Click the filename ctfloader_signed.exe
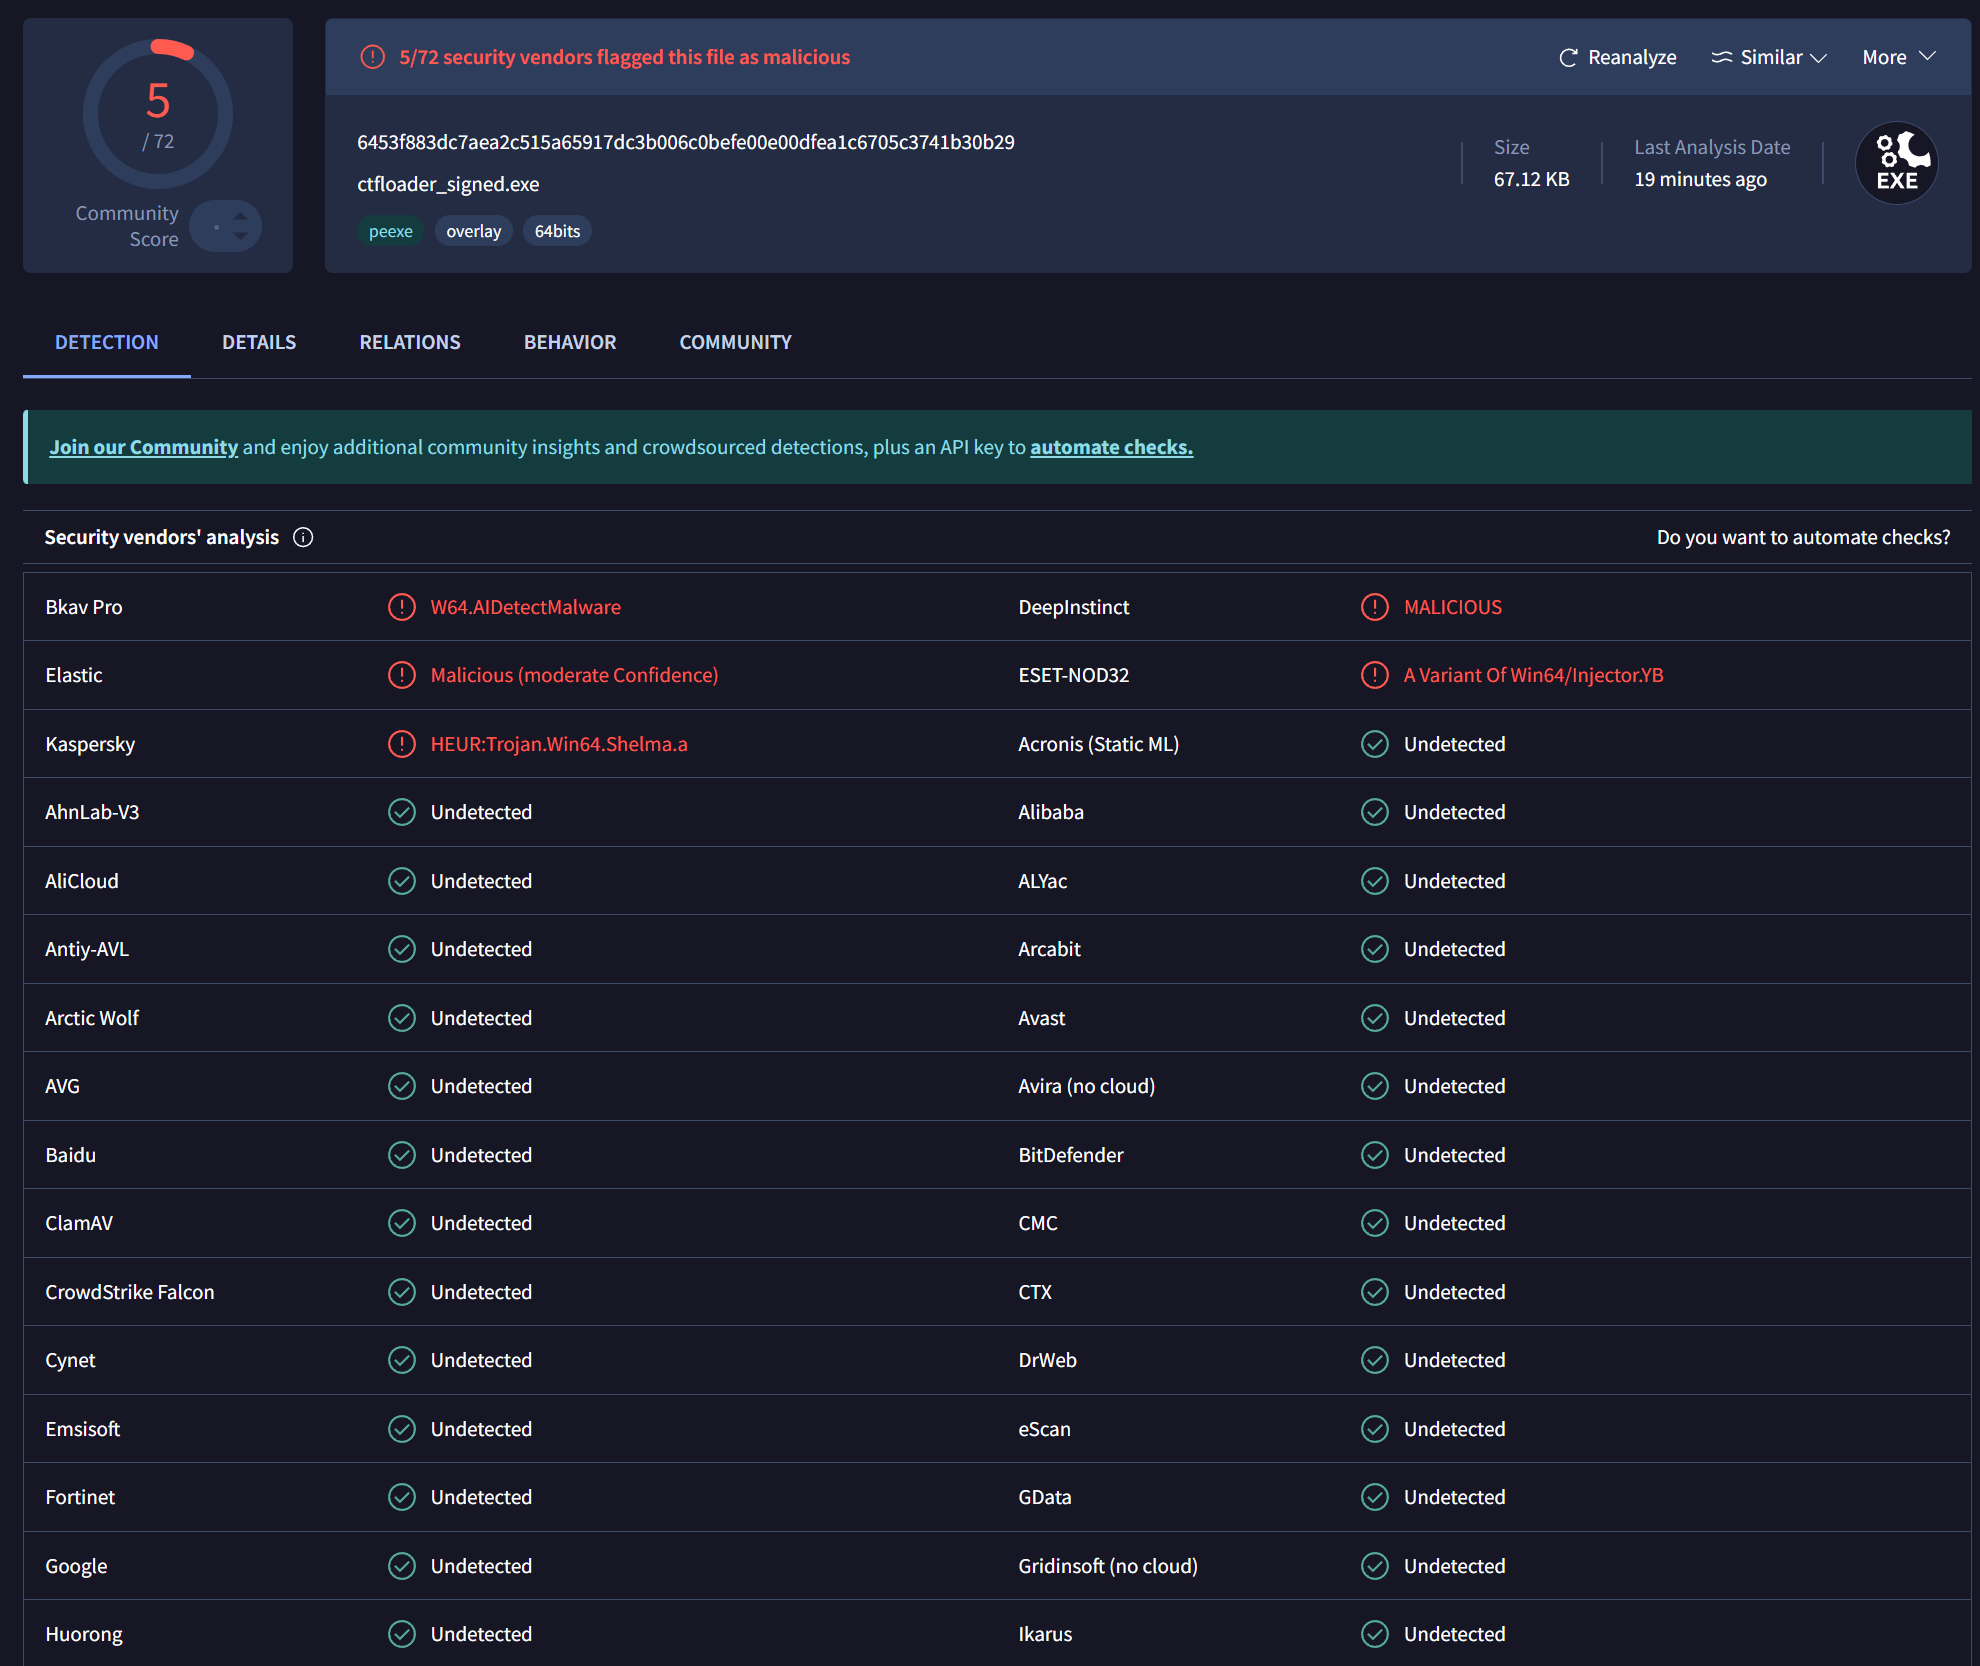1980x1666 pixels. click(448, 184)
